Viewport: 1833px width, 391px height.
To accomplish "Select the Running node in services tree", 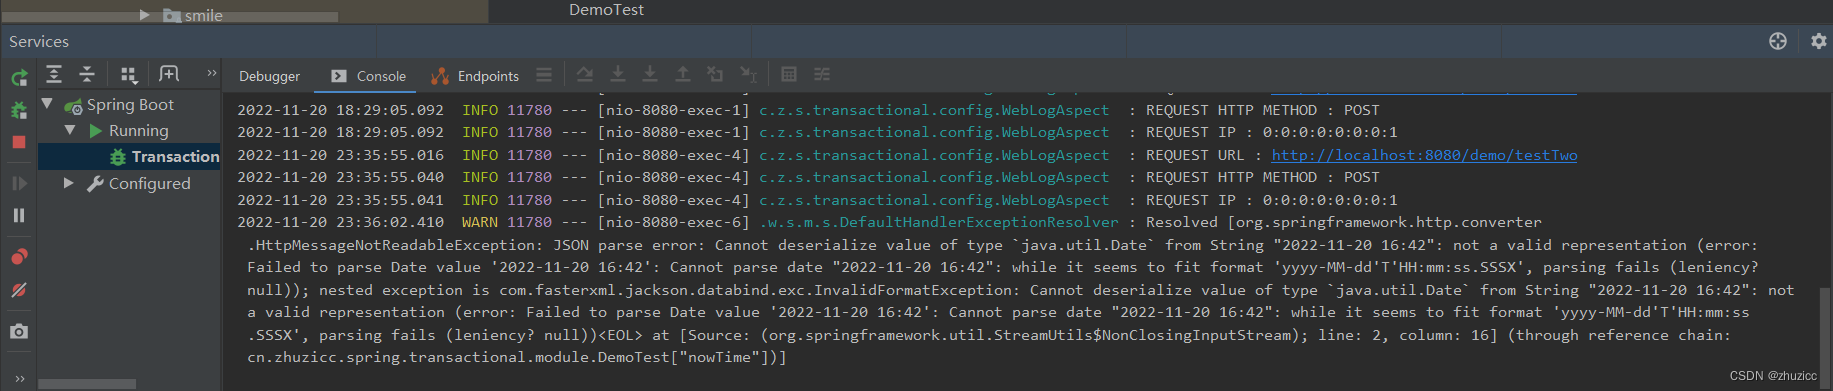I will click(138, 130).
